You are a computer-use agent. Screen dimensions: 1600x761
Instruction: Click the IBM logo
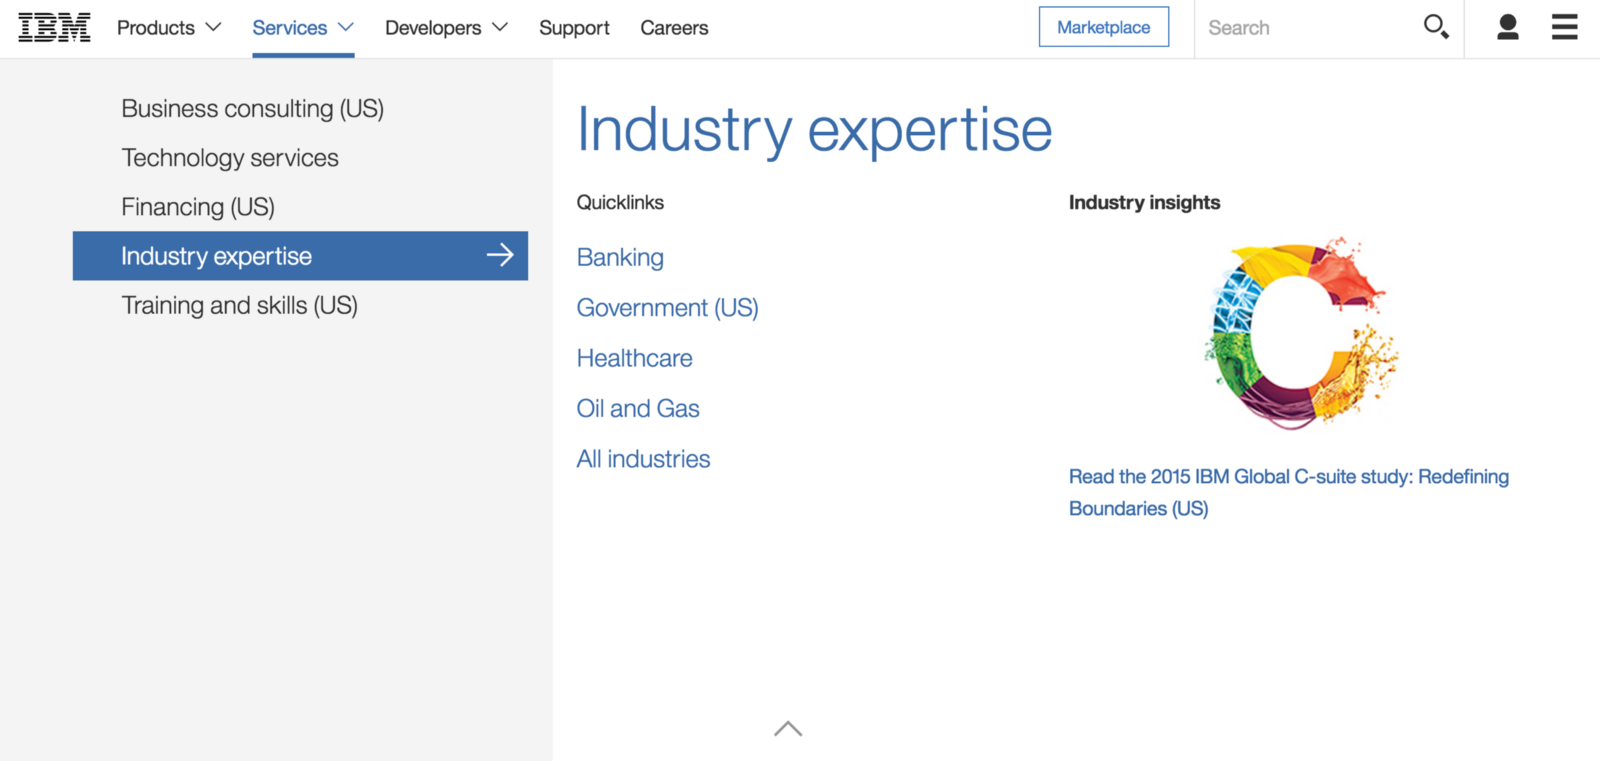(x=54, y=28)
